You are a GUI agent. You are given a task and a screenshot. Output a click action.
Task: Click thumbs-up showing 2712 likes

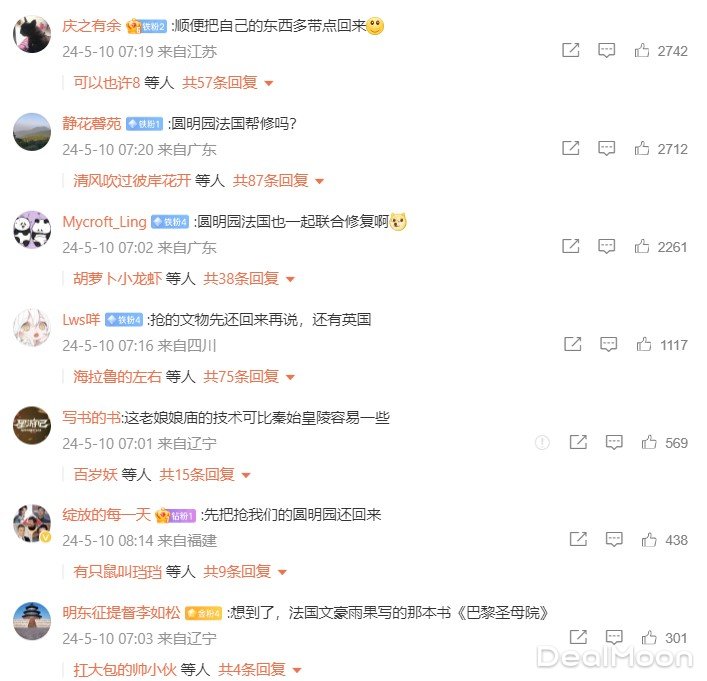click(x=642, y=148)
